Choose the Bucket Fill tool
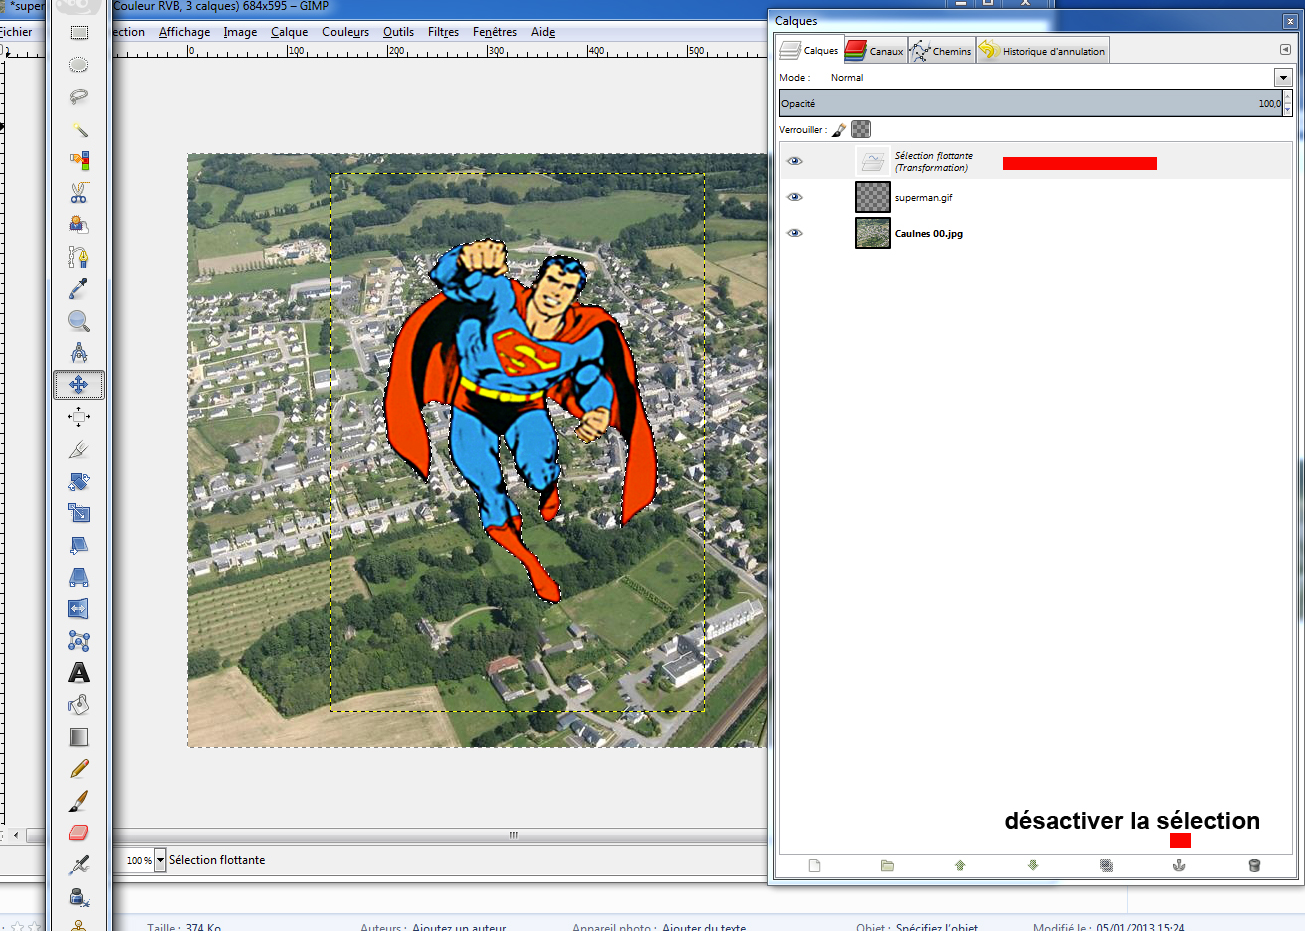This screenshot has width=1305, height=931. click(79, 705)
